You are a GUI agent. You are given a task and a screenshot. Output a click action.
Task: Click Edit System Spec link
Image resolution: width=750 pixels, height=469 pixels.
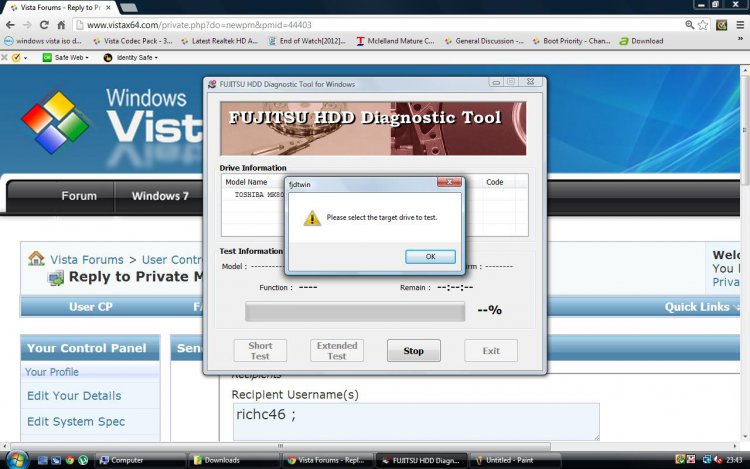pos(76,422)
